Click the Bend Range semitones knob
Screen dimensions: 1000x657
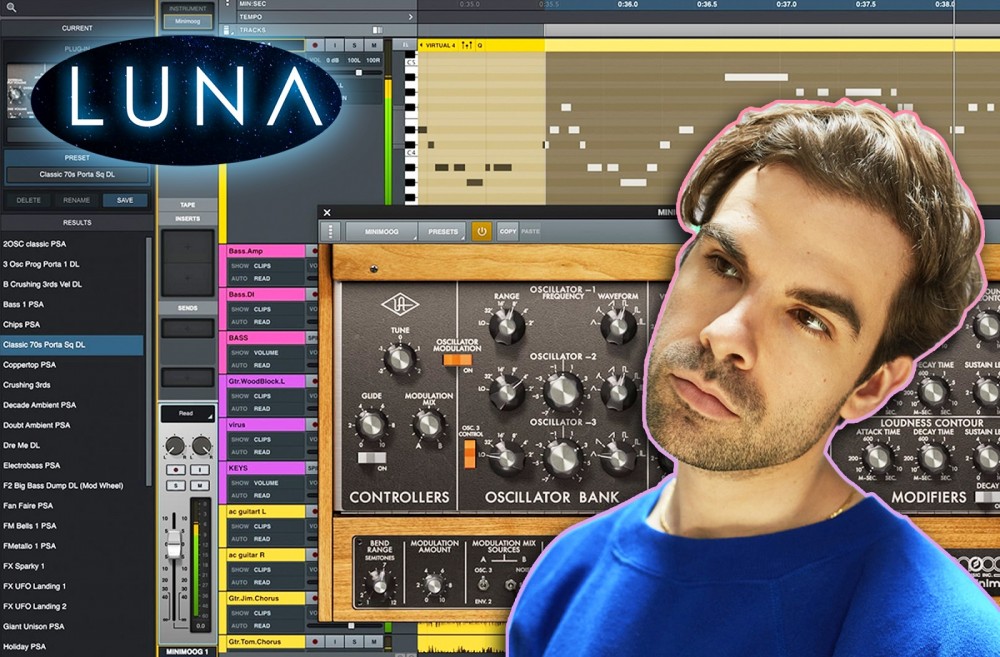(379, 582)
